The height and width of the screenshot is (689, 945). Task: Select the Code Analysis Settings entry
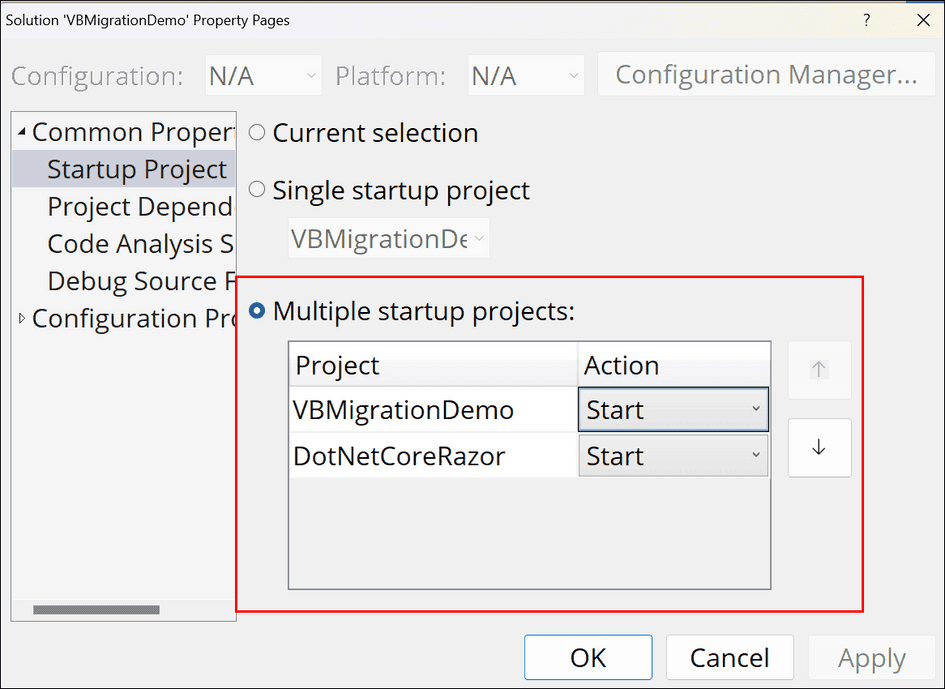click(139, 243)
